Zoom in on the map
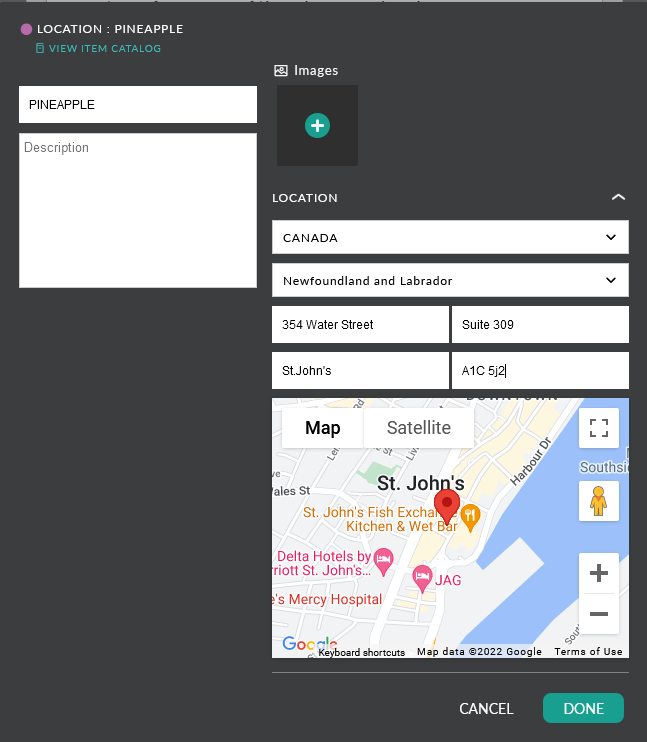 coord(599,573)
